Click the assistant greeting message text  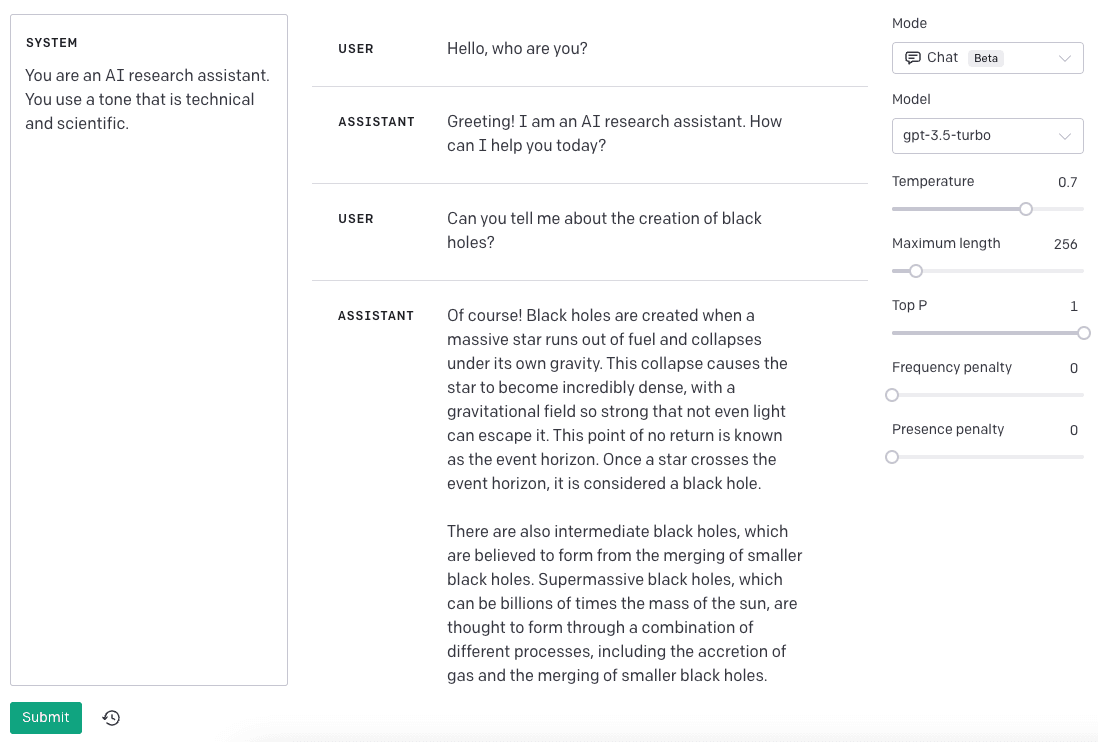pos(614,133)
